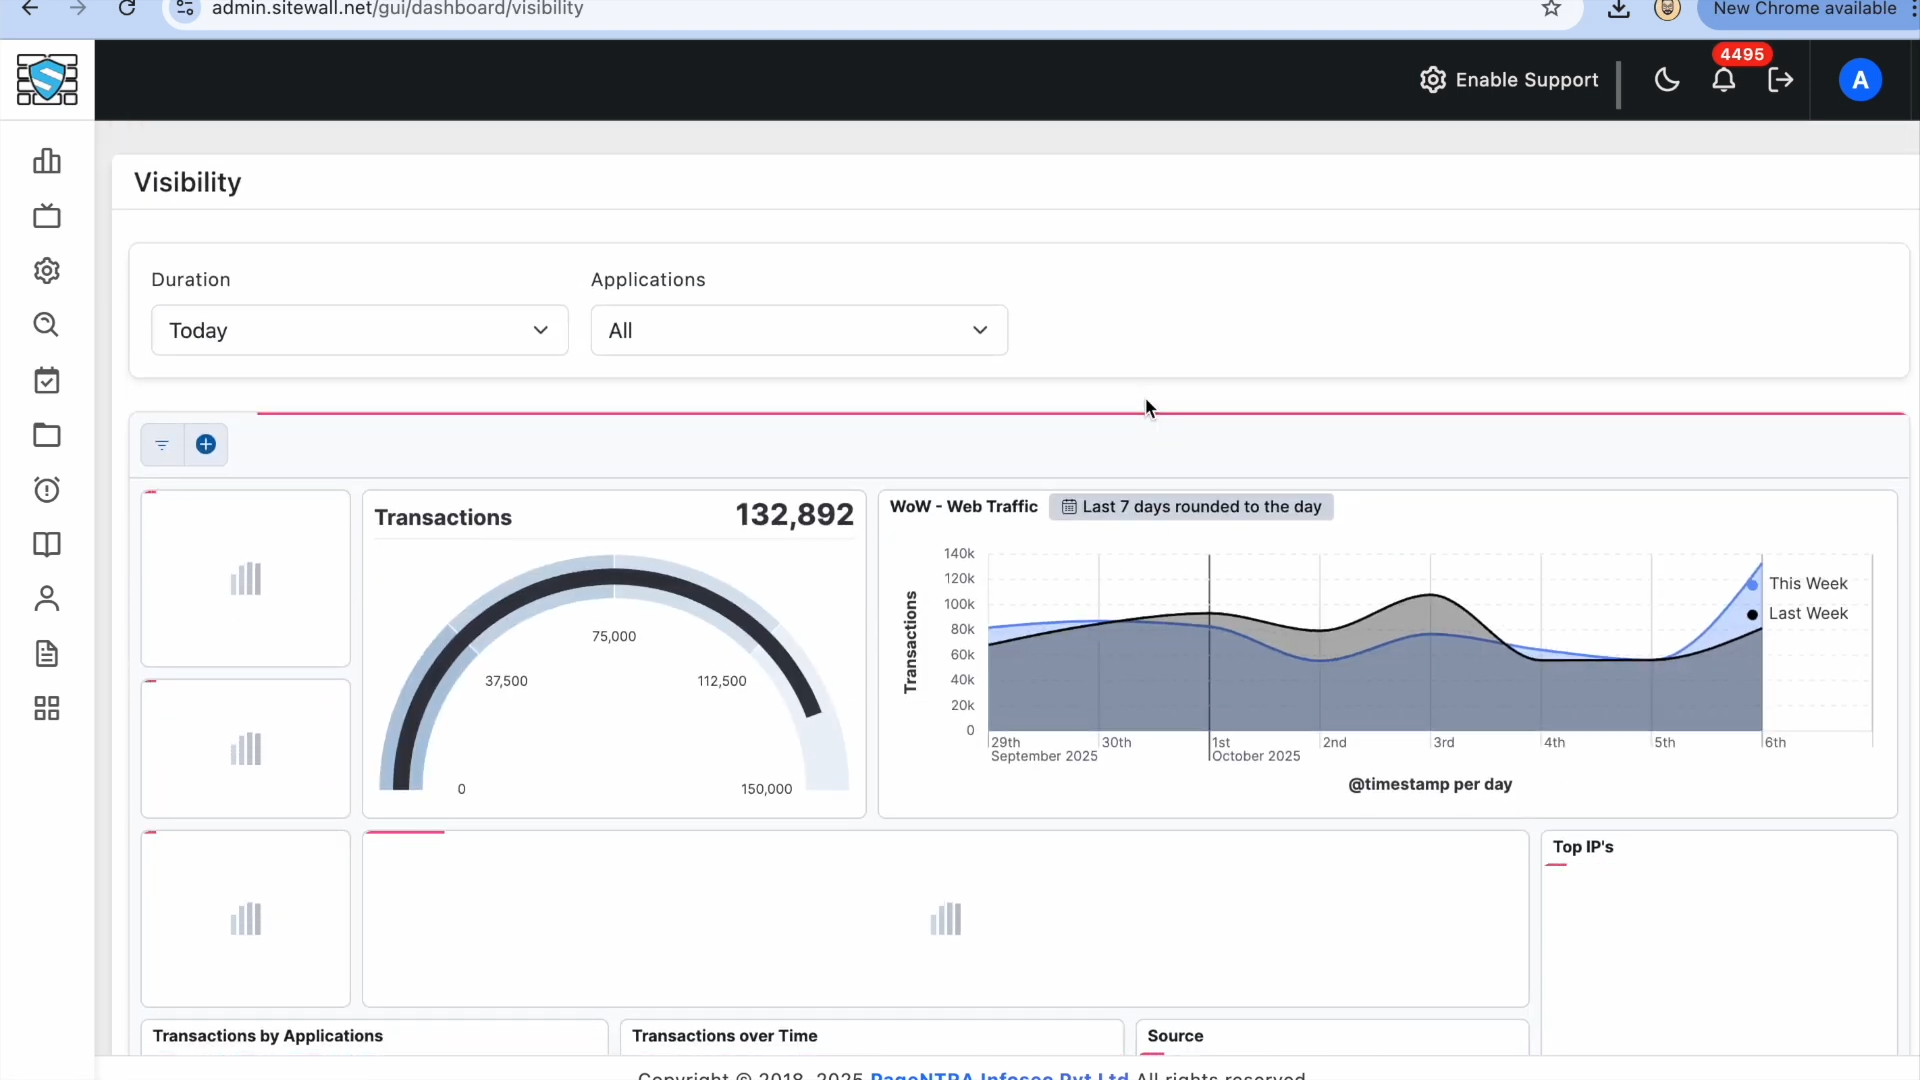Click the address bar URL admin.sitewall.net
This screenshot has width=1920, height=1080.
[398, 9]
